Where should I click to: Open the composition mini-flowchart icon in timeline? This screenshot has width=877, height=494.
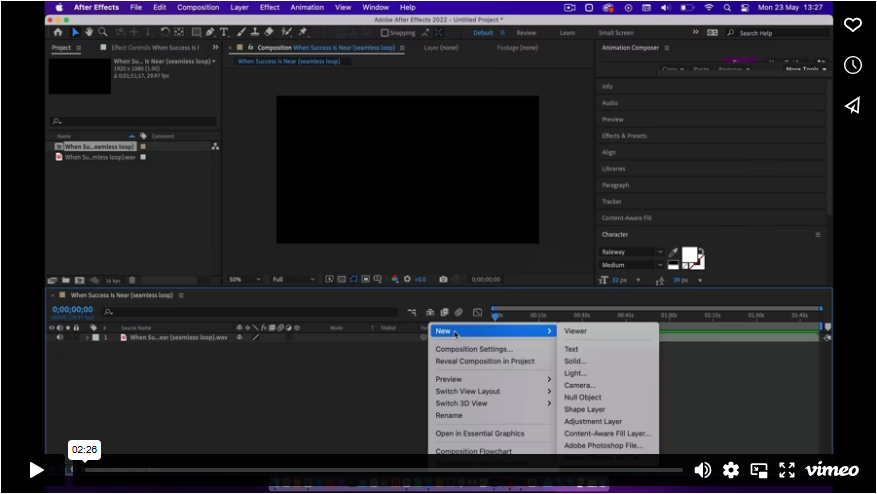(x=412, y=312)
